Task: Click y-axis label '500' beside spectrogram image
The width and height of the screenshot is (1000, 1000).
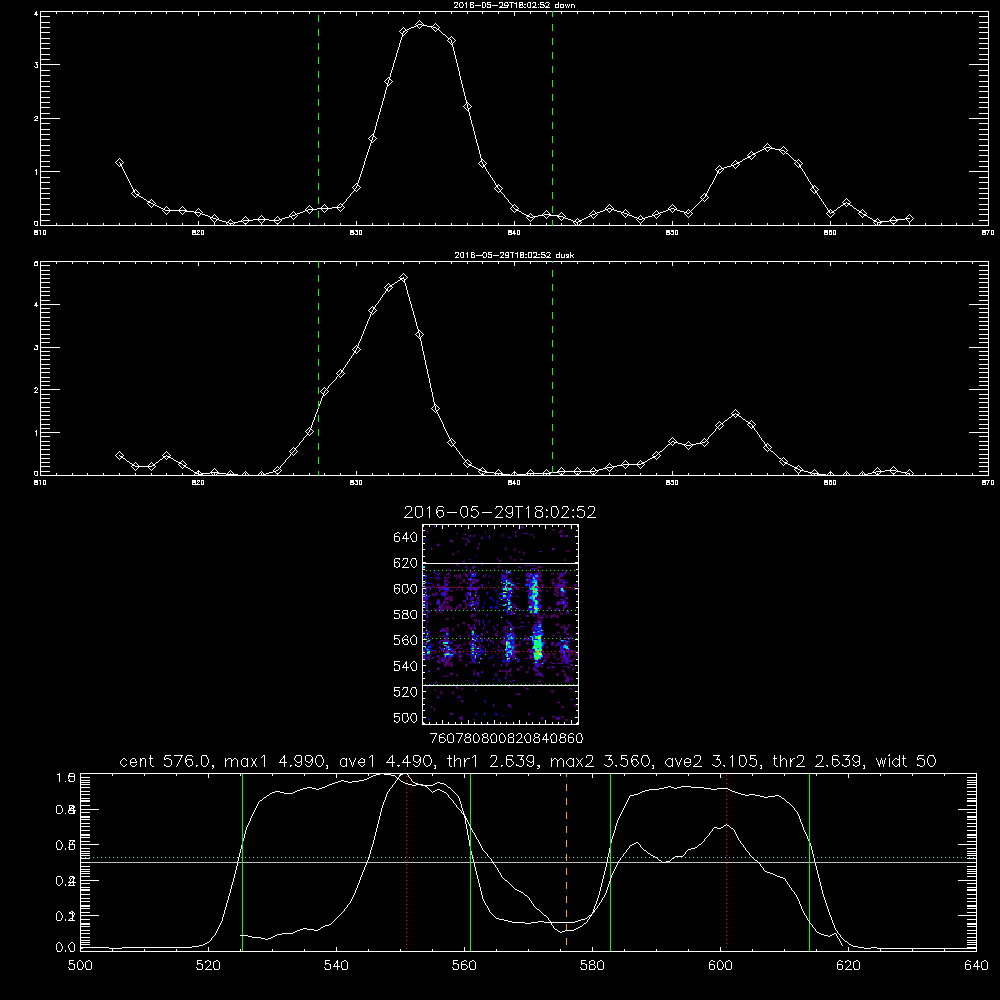Action: 406,717
